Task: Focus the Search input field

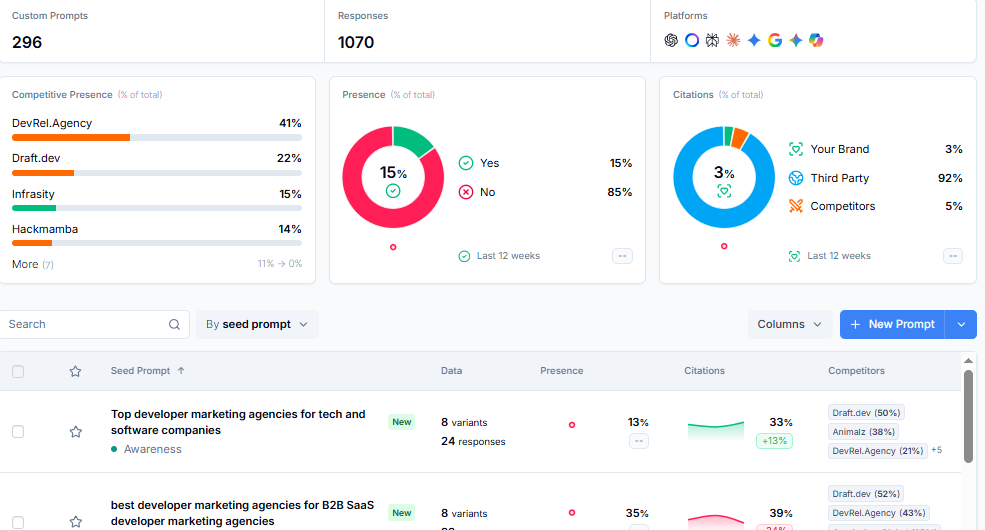Action: (x=85, y=325)
